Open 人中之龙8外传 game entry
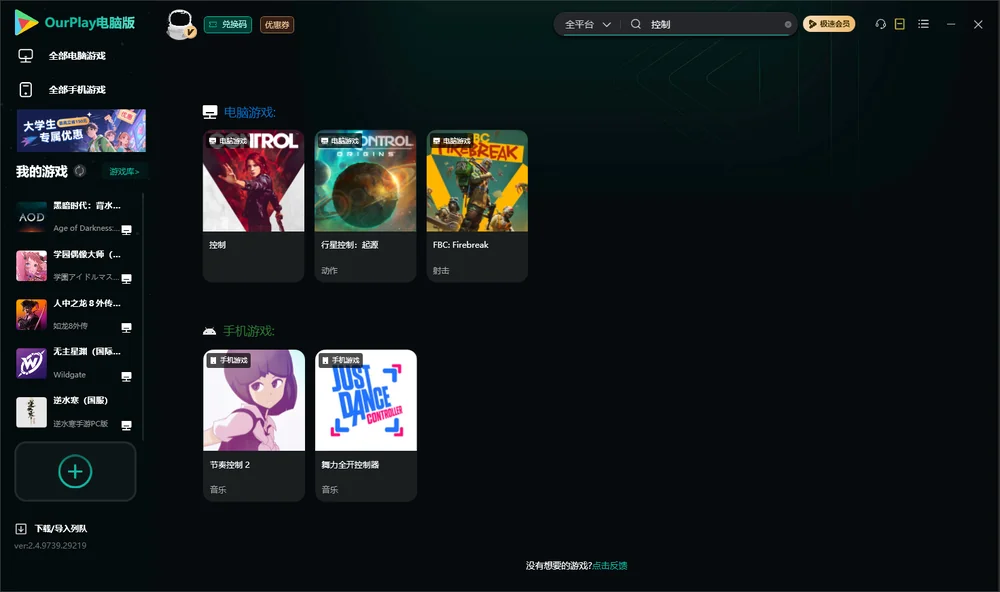Screen dimensions: 1000x592 point(75,314)
